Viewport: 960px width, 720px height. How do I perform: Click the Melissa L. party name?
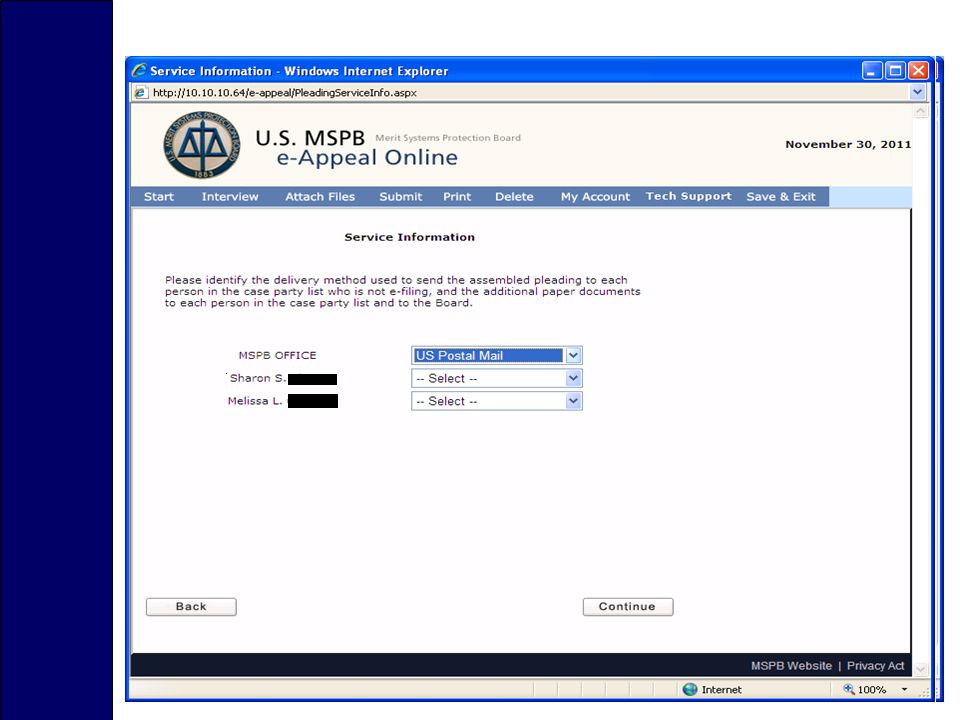point(255,401)
